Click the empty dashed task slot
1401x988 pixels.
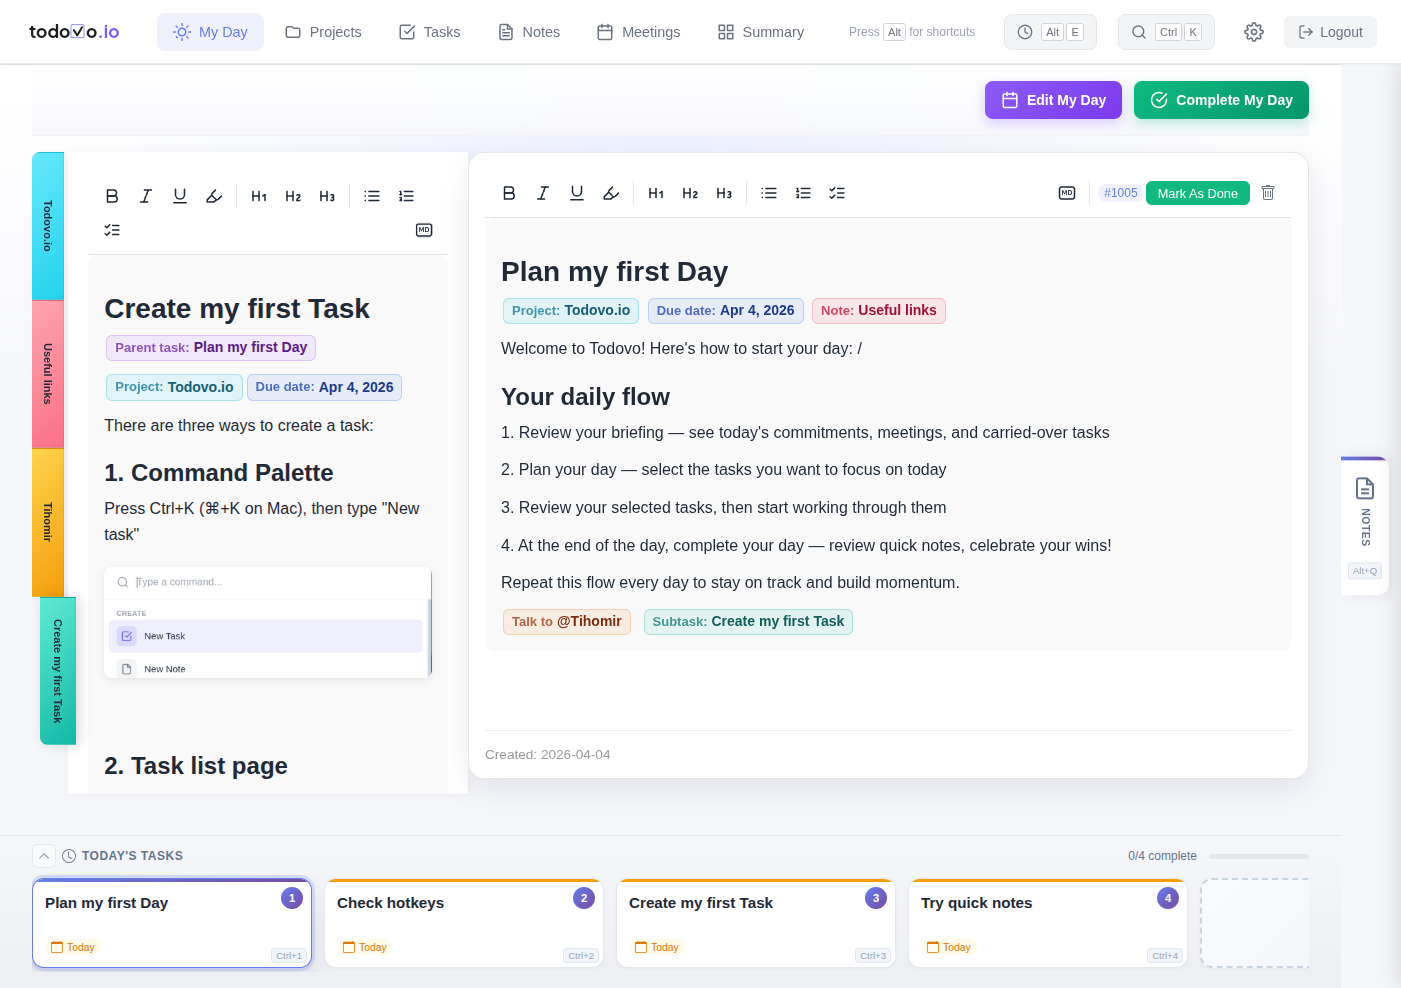1255,923
